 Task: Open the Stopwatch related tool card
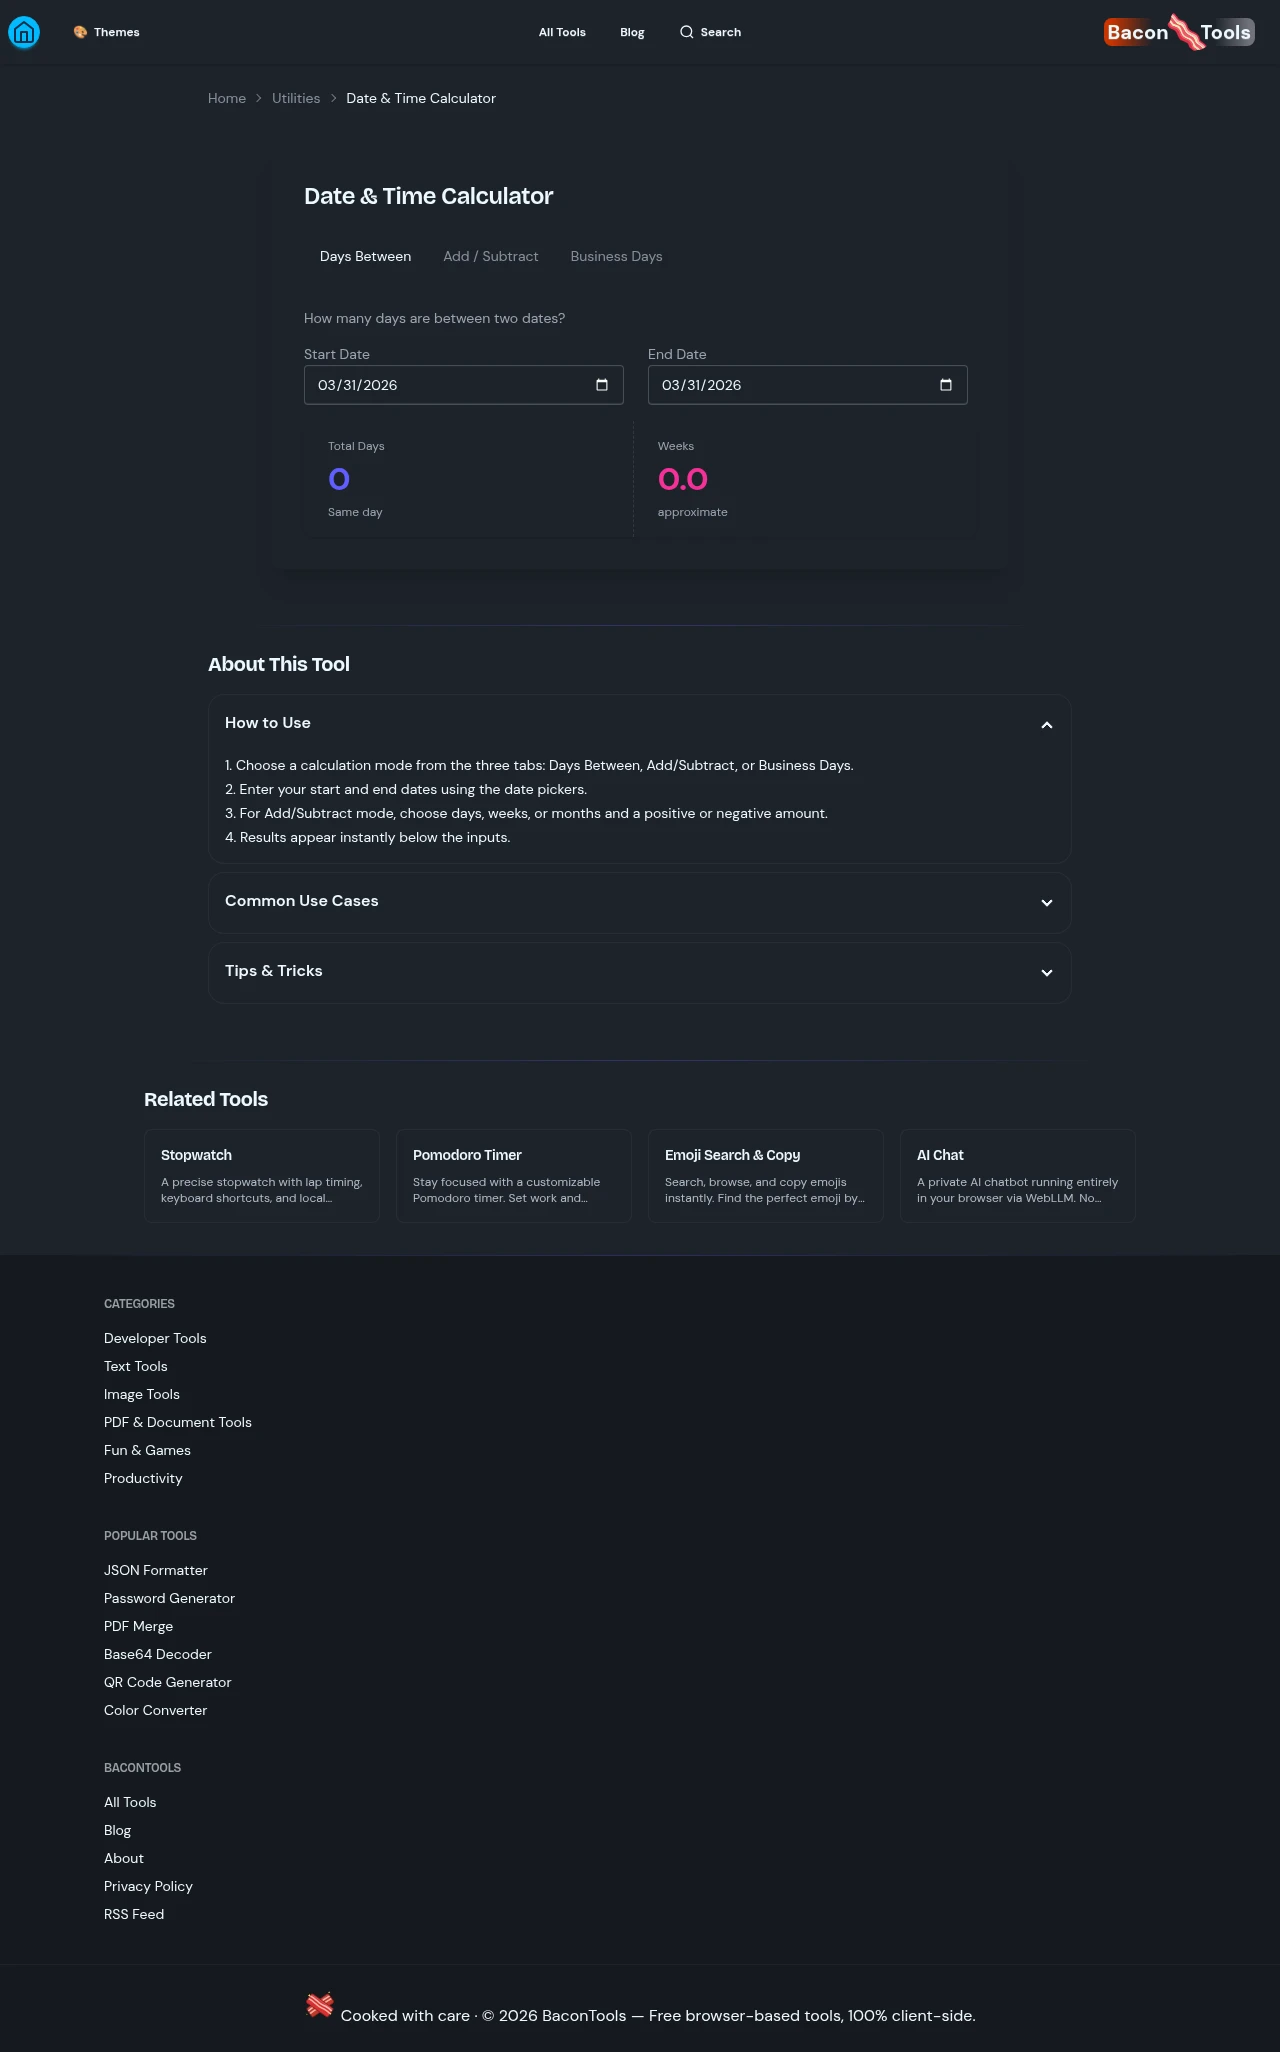262,1175
